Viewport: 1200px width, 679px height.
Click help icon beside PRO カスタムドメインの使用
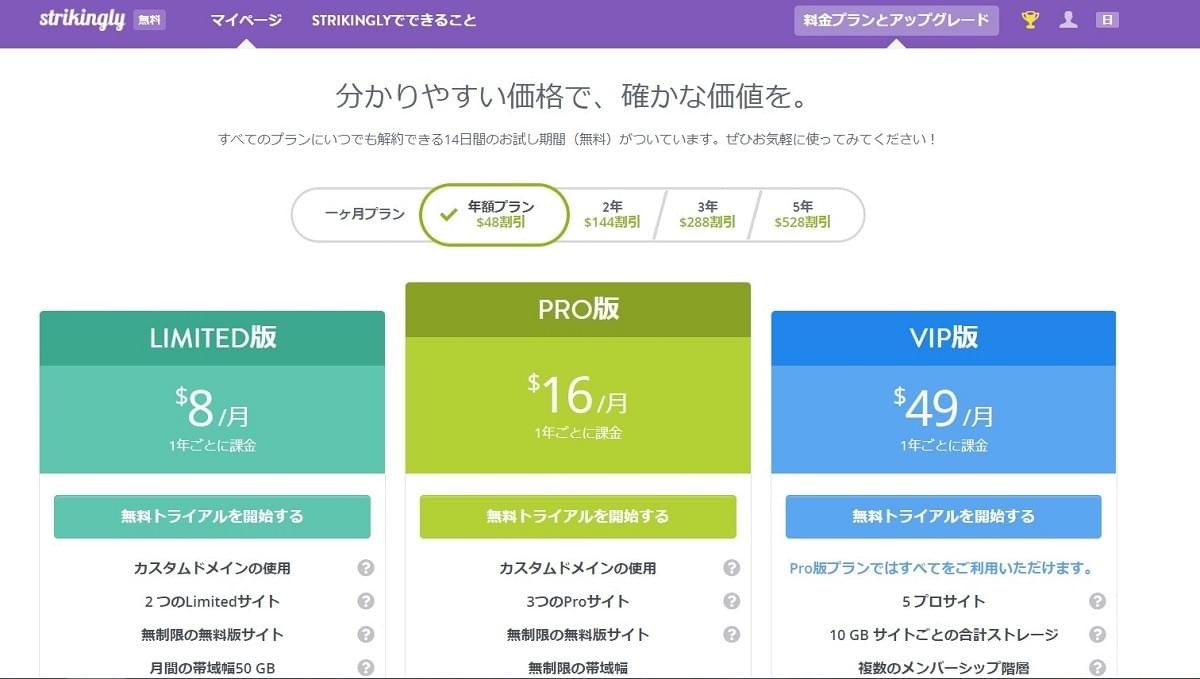tap(732, 568)
